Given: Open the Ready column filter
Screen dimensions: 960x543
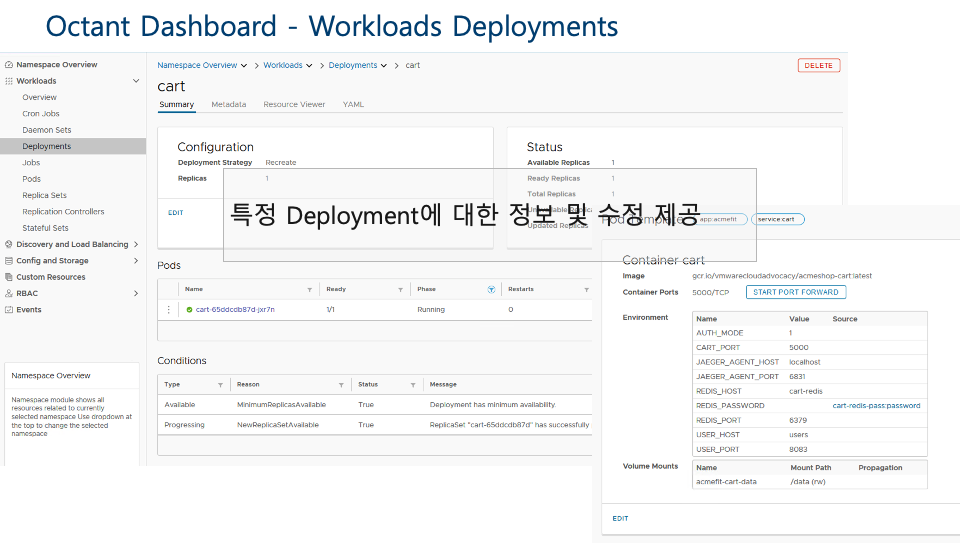Looking at the screenshot, I should coord(400,290).
